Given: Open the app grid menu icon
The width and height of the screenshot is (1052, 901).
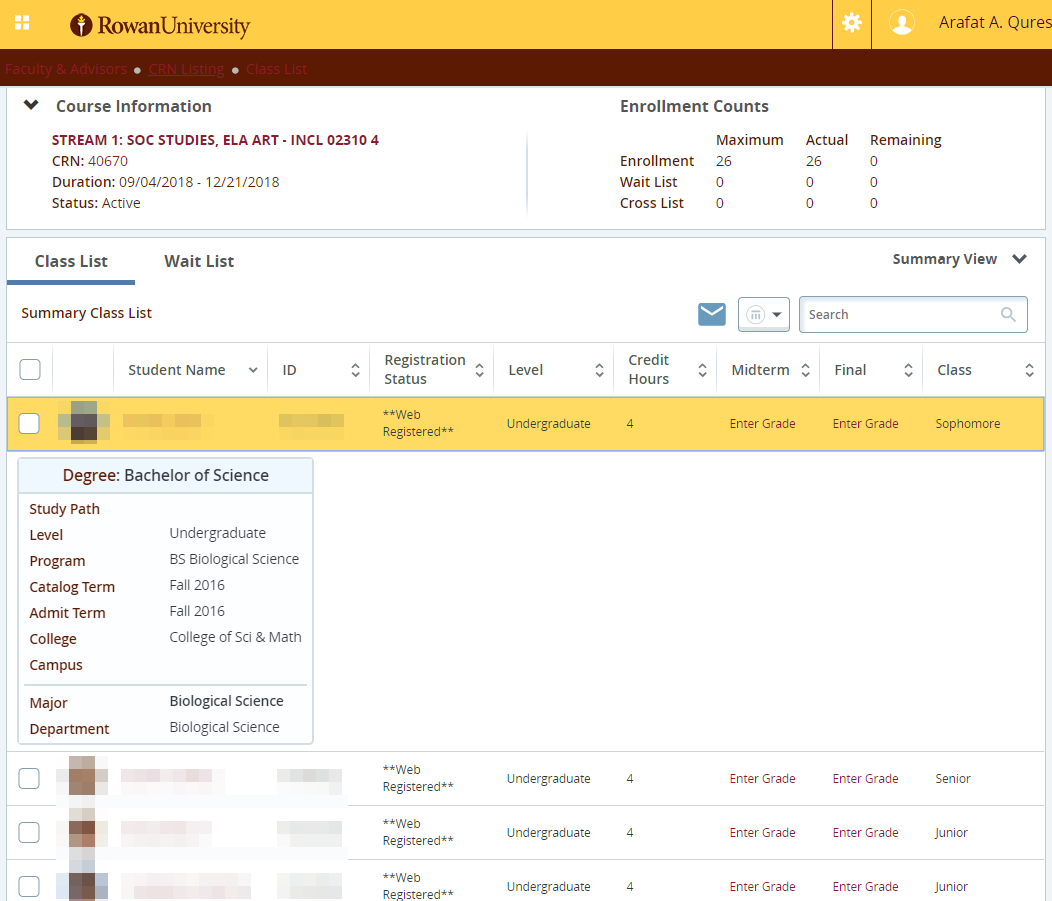Looking at the screenshot, I should [22, 23].
